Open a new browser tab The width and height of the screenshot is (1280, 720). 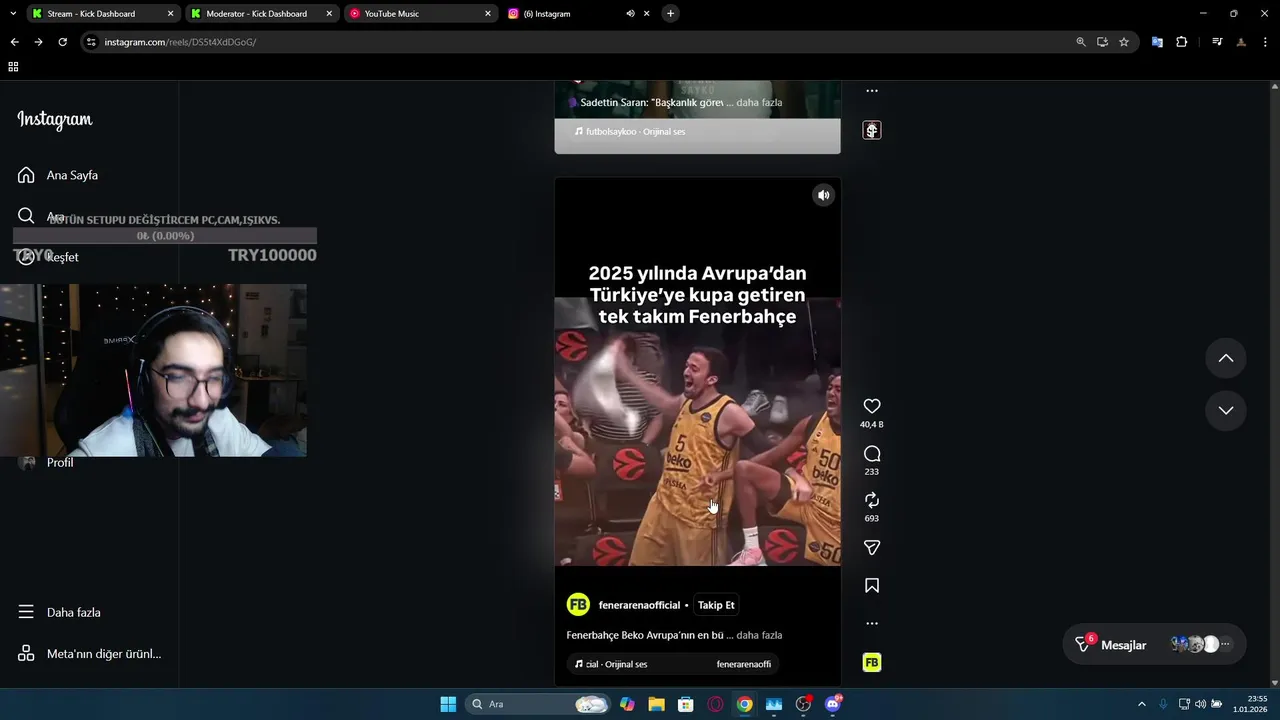[x=670, y=14]
